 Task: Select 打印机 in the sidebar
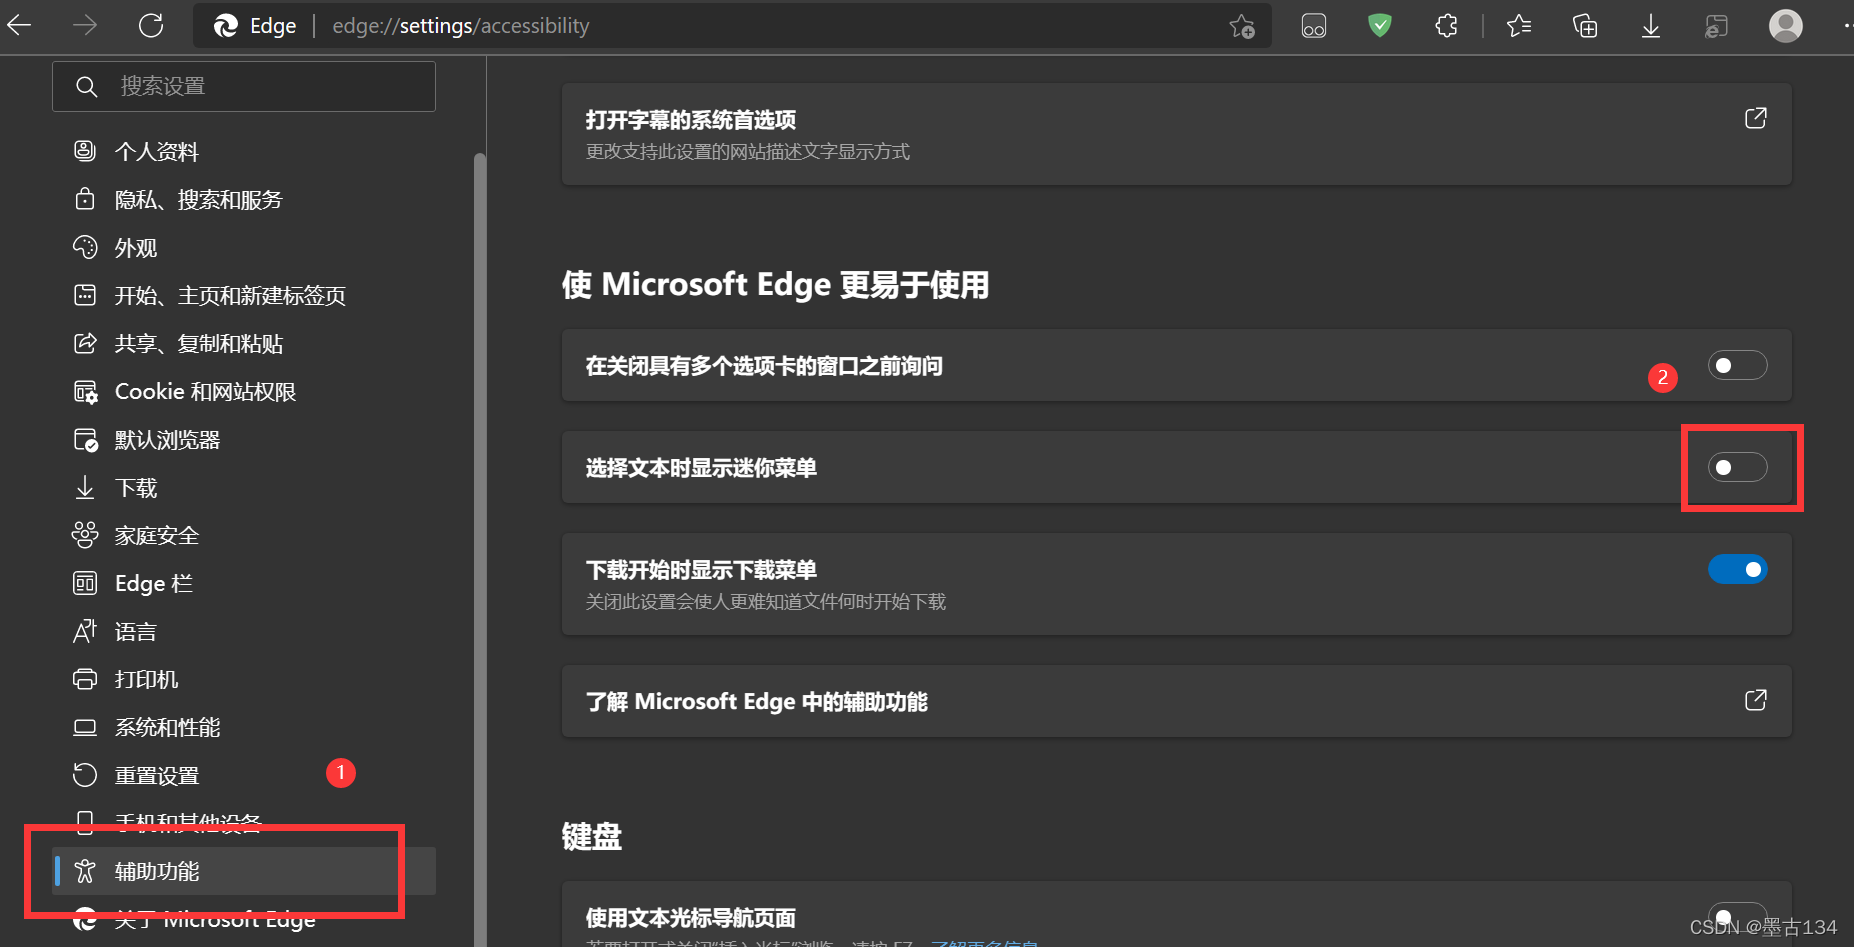coord(245,679)
